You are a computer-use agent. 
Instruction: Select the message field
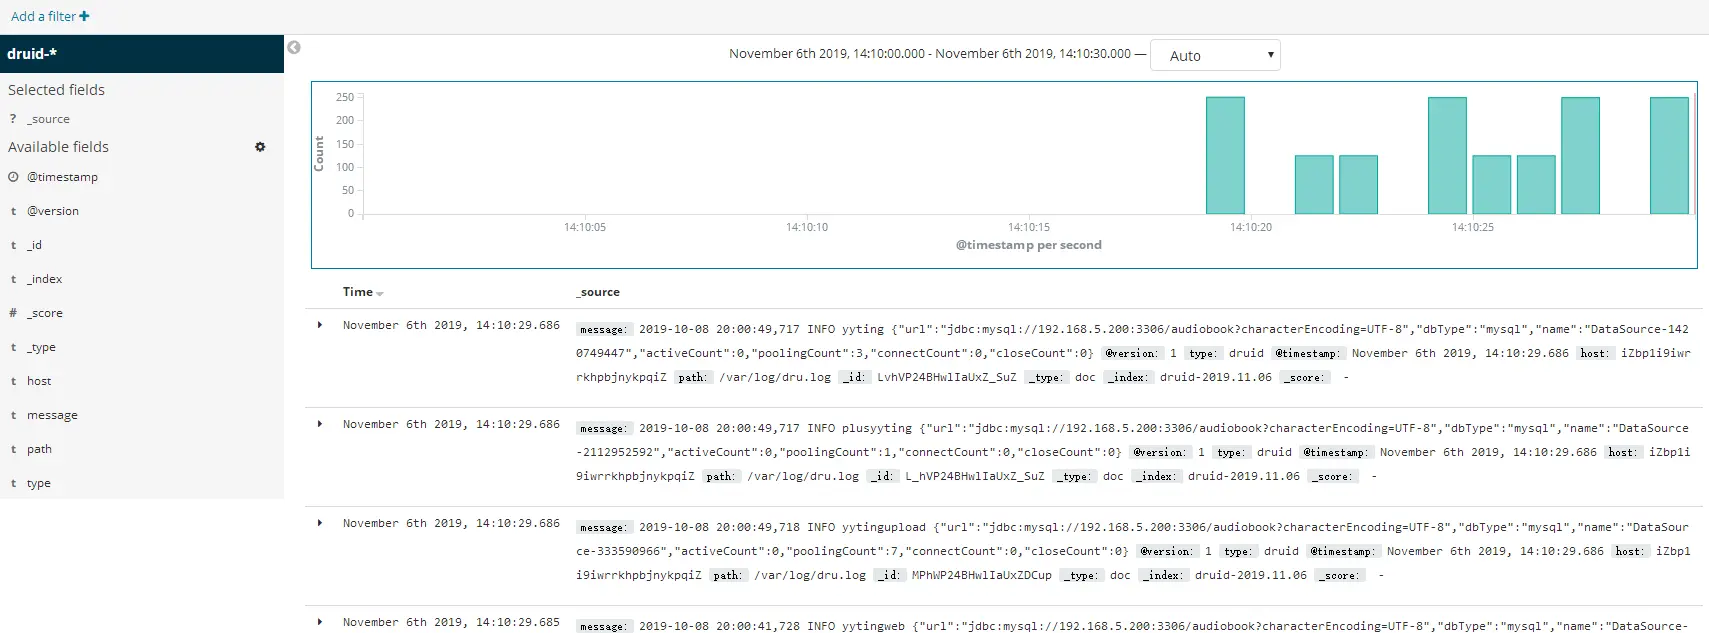pyautogui.click(x=52, y=415)
